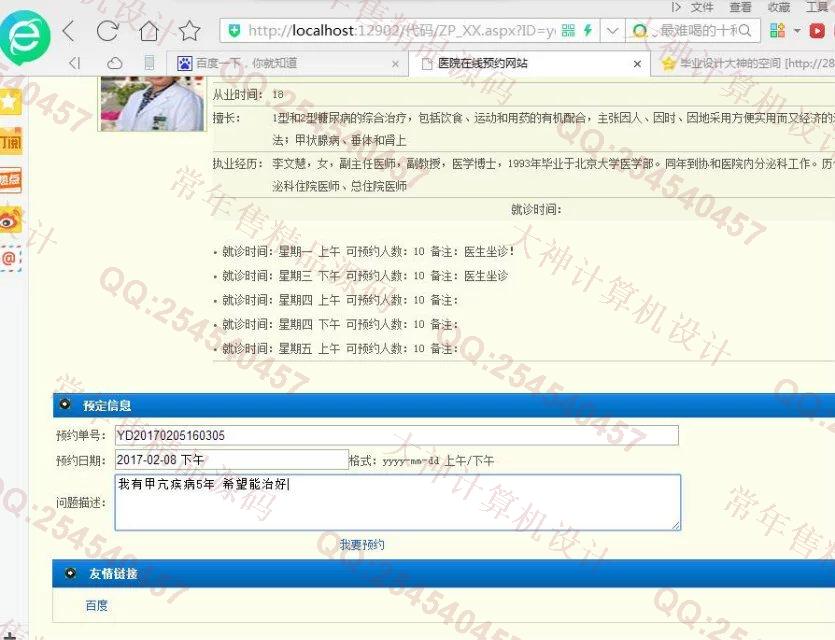
Task: Open the 收藏 menu
Action: (779, 7)
